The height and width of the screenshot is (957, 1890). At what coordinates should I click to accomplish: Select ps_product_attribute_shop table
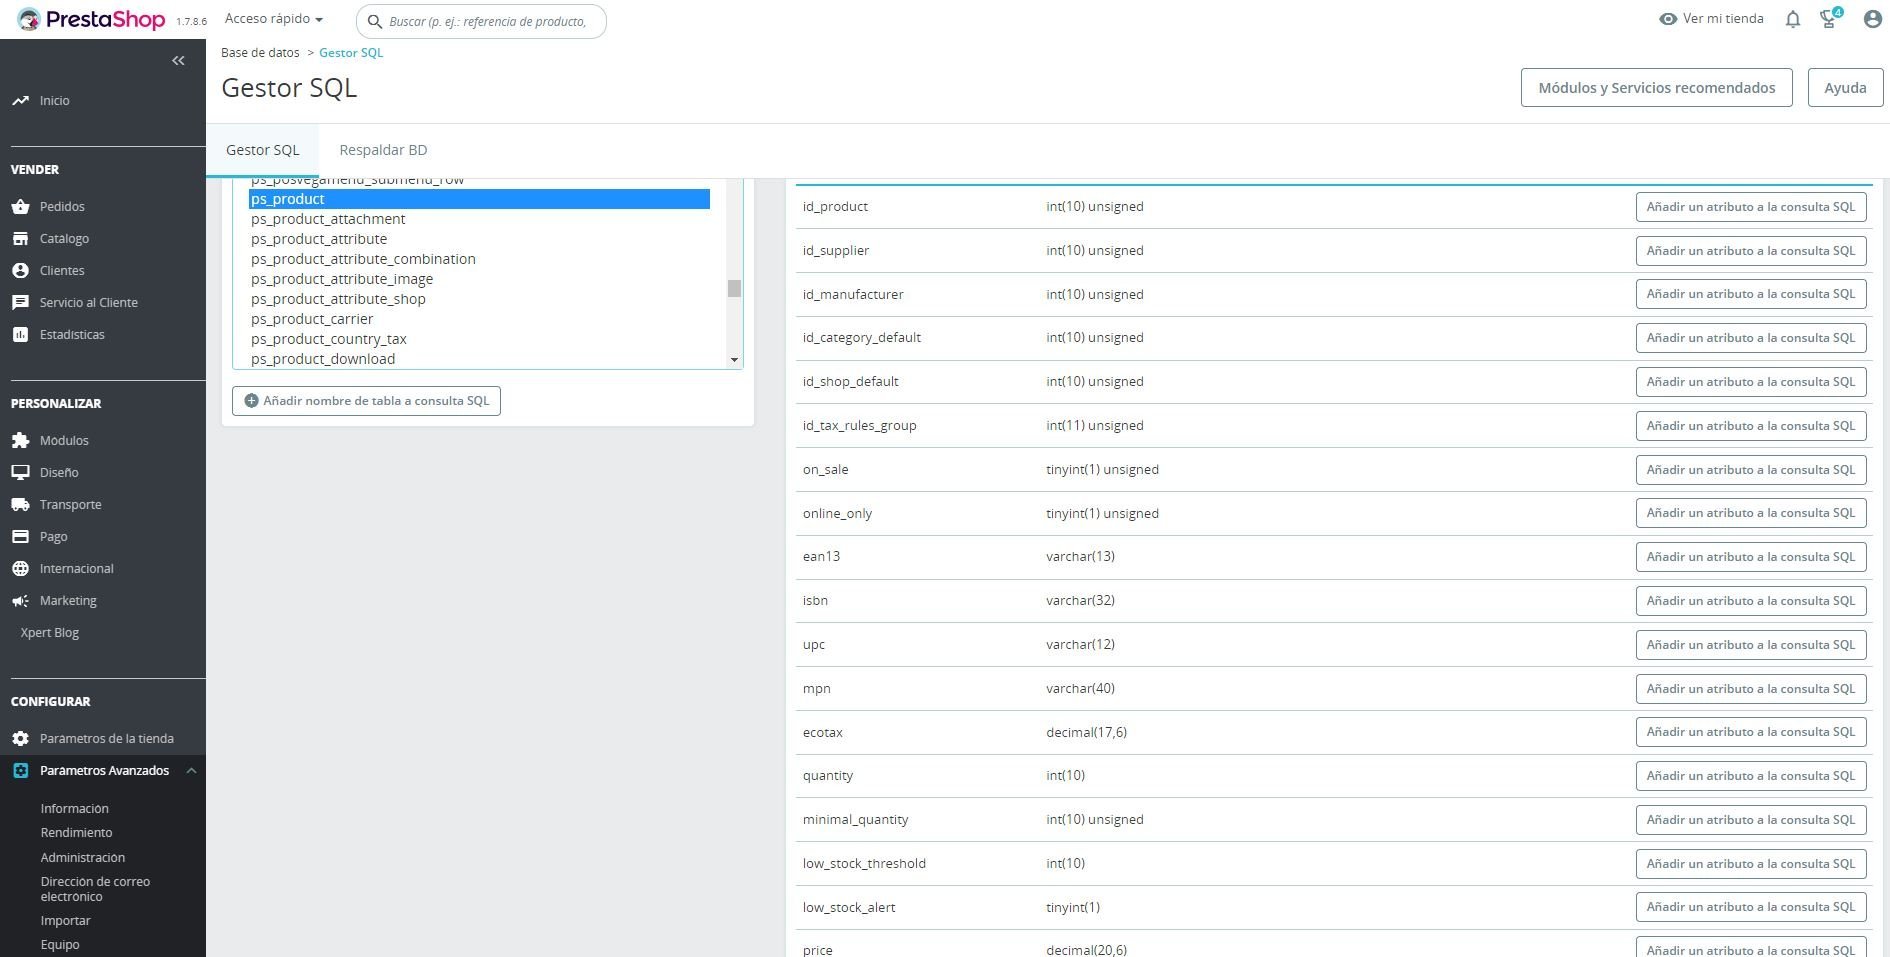(x=479, y=299)
